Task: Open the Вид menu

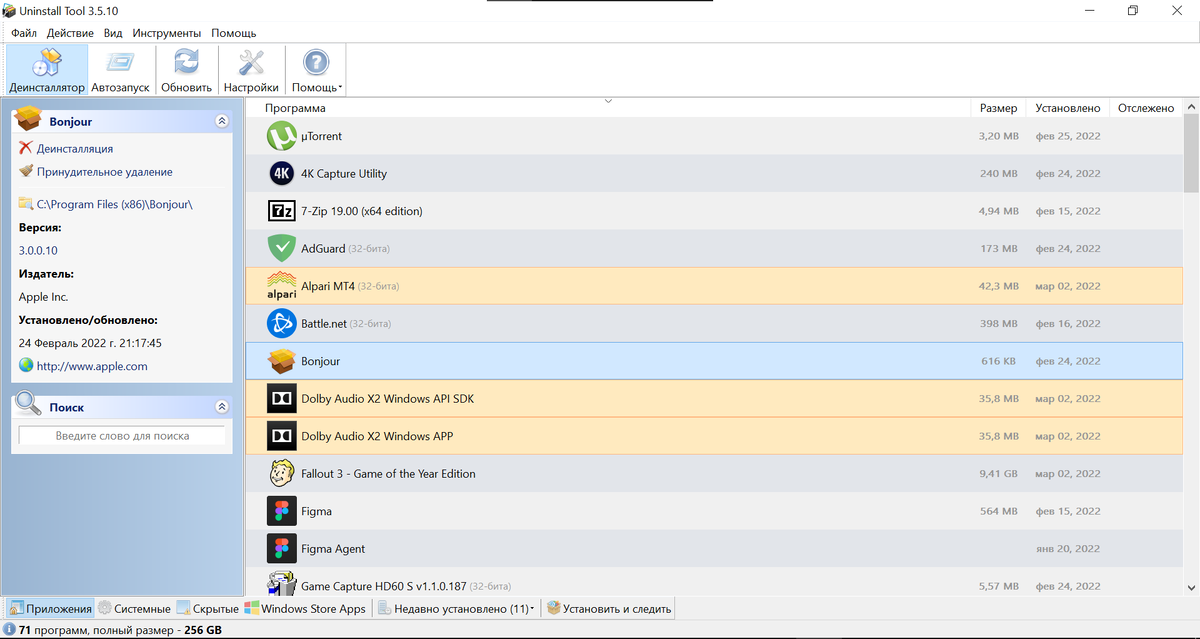Action: pyautogui.click(x=113, y=33)
